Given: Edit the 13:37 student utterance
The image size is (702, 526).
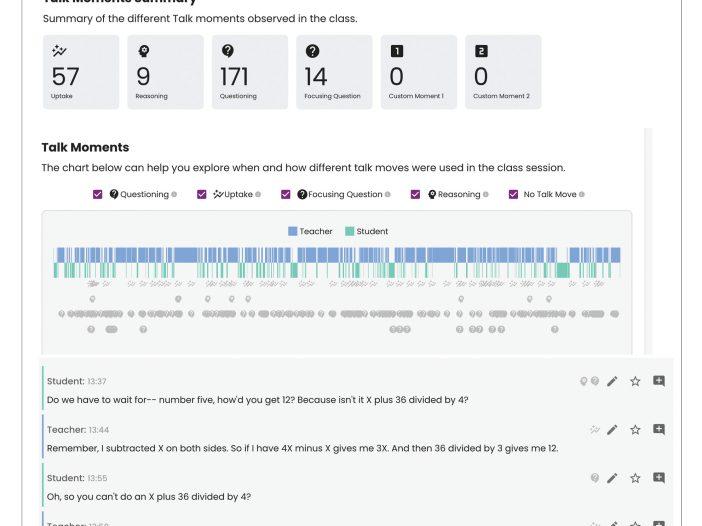Looking at the screenshot, I should [x=612, y=381].
